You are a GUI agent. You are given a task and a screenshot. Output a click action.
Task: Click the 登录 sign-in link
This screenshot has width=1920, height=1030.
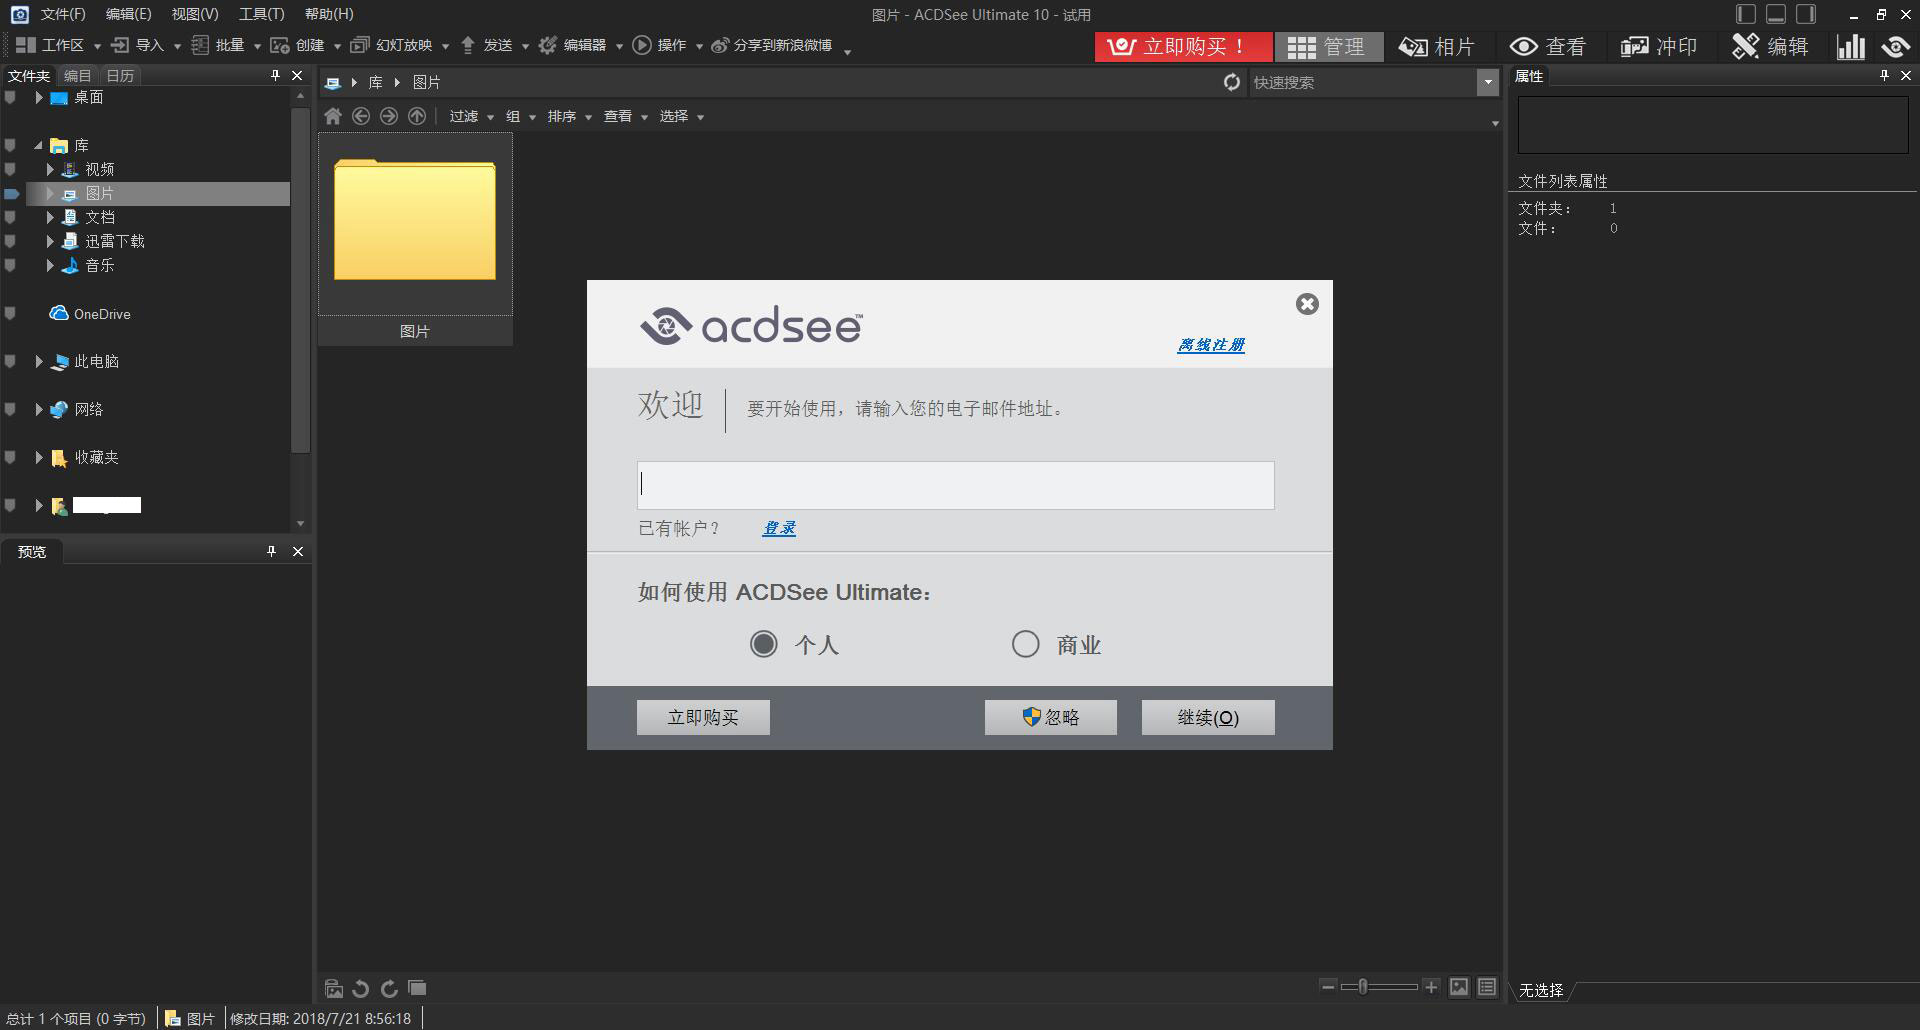(779, 528)
